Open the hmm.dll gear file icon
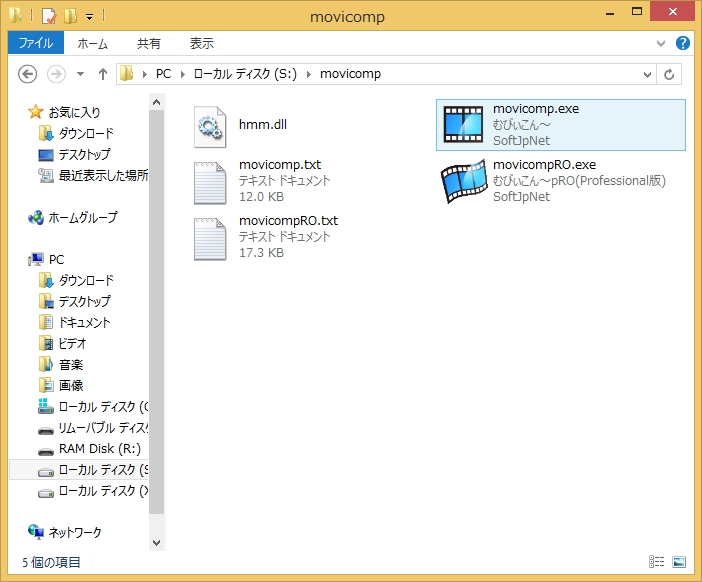This screenshot has height=582, width=702. coord(210,127)
